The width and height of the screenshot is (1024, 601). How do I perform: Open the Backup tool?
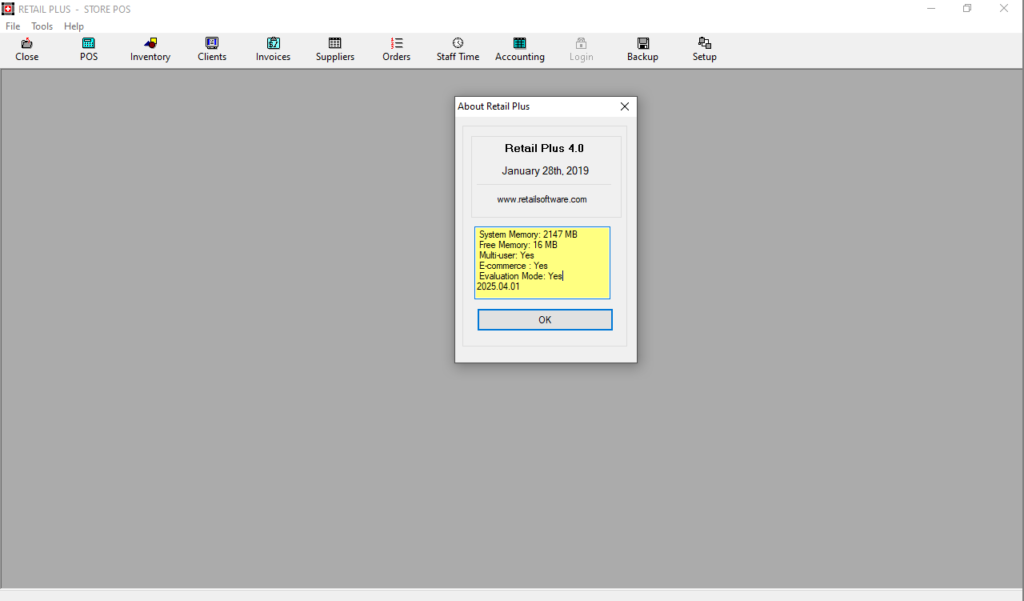643,50
